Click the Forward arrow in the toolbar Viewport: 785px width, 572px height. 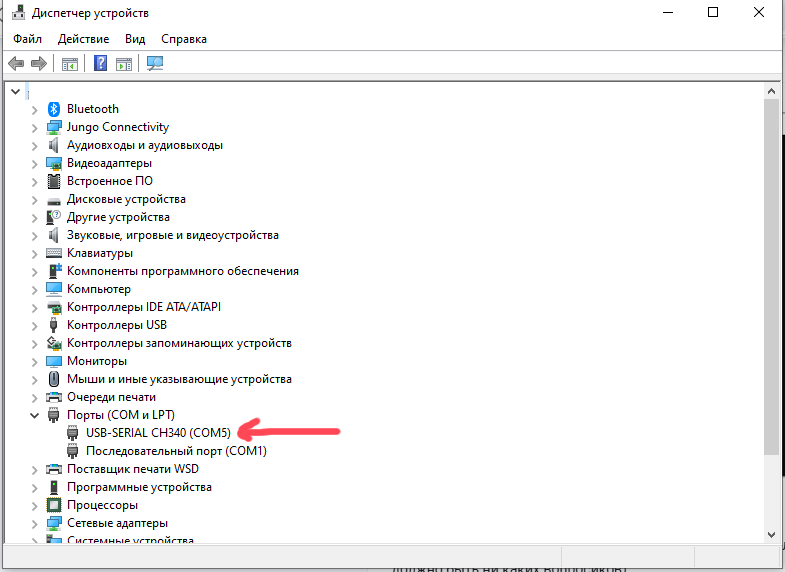point(39,64)
